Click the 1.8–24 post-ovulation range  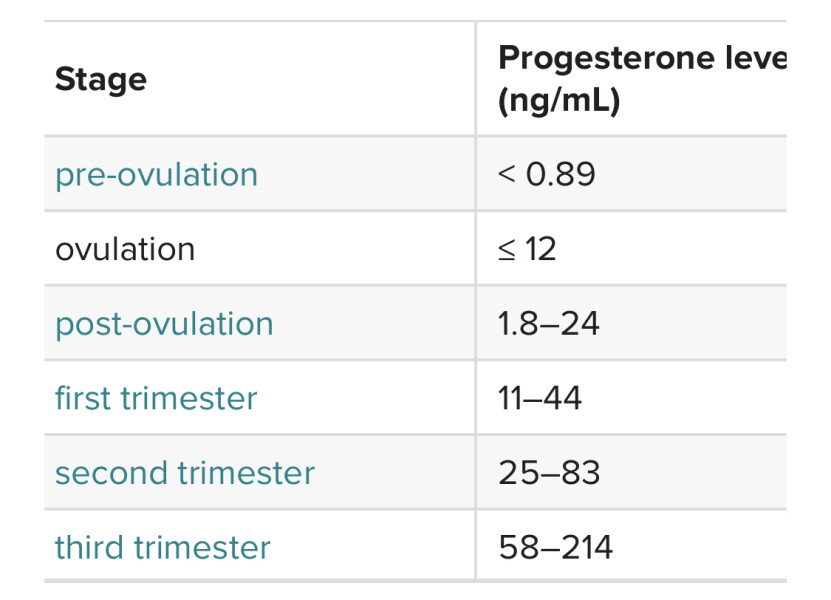[549, 324]
